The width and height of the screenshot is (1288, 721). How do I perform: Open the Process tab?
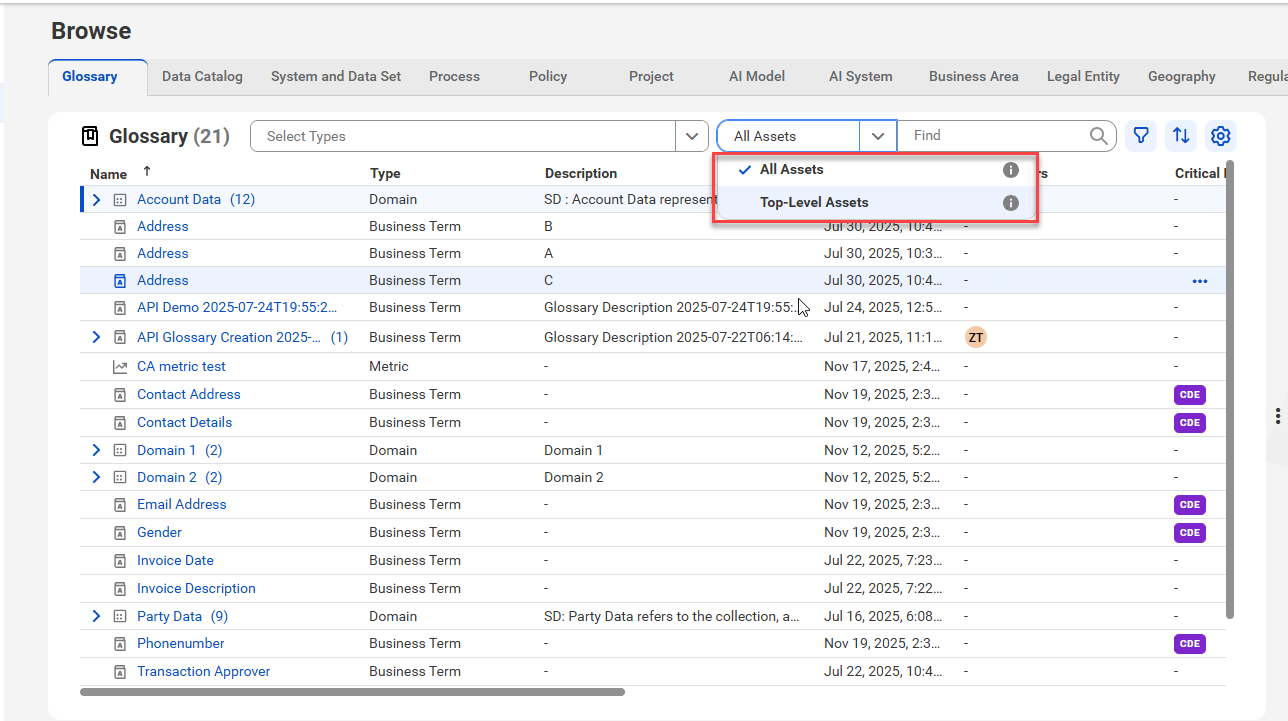click(x=454, y=76)
